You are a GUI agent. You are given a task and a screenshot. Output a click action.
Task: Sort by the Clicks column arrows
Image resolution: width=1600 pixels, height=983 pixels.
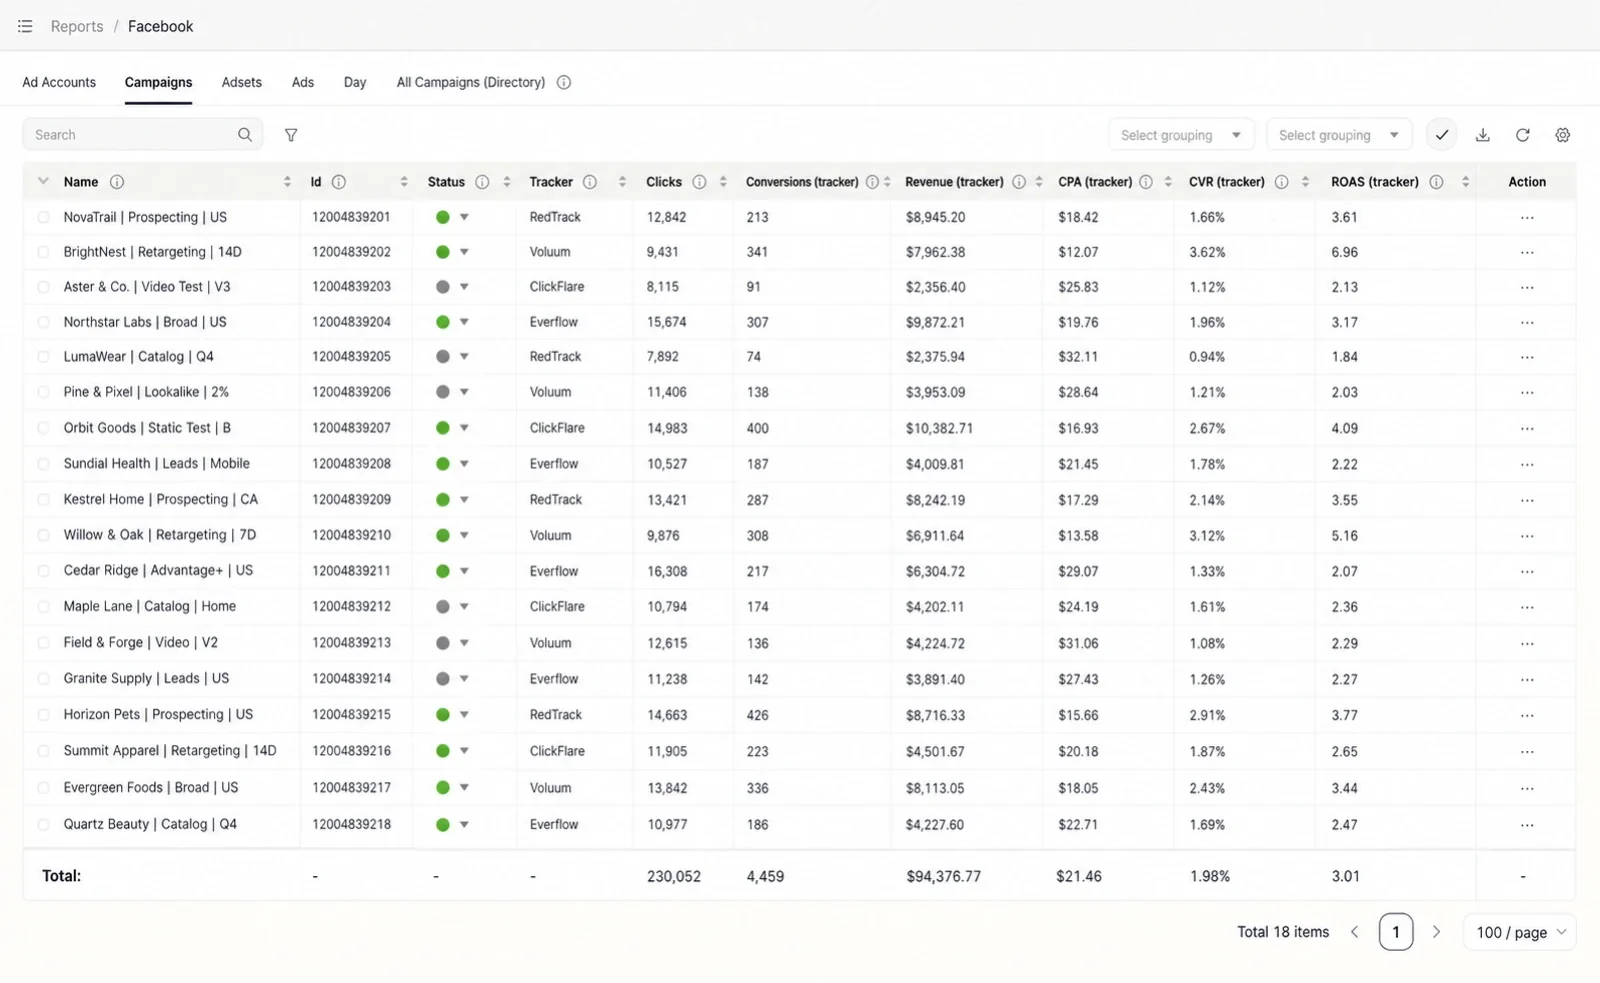pos(723,182)
